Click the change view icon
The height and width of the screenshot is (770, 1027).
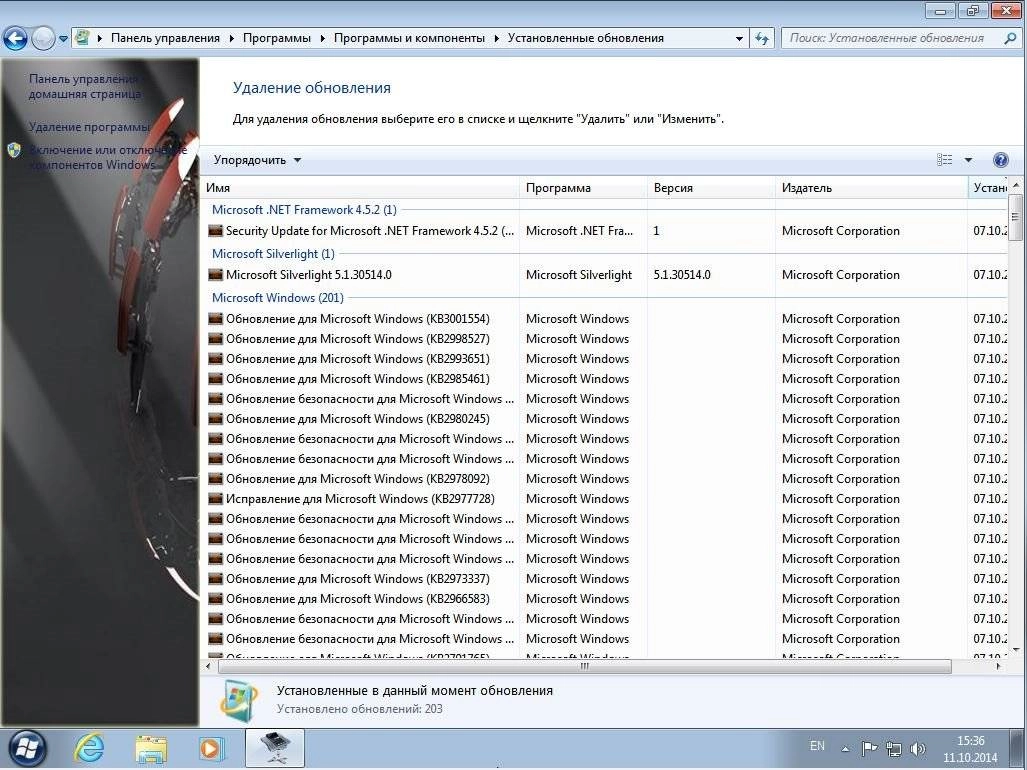pyautogui.click(x=944, y=160)
